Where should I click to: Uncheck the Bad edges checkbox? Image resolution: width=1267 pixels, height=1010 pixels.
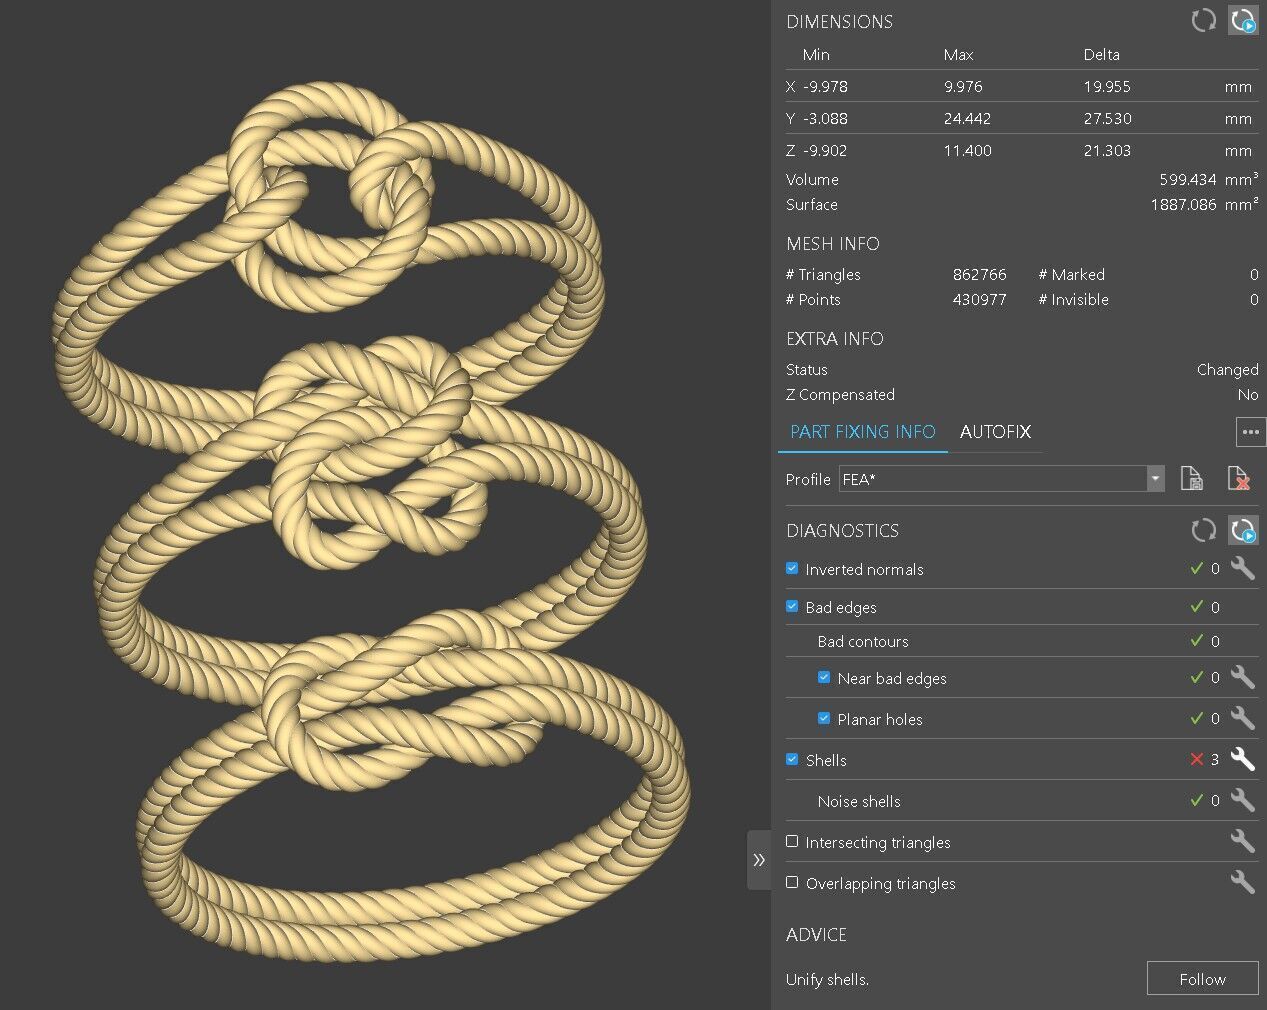pyautogui.click(x=792, y=606)
